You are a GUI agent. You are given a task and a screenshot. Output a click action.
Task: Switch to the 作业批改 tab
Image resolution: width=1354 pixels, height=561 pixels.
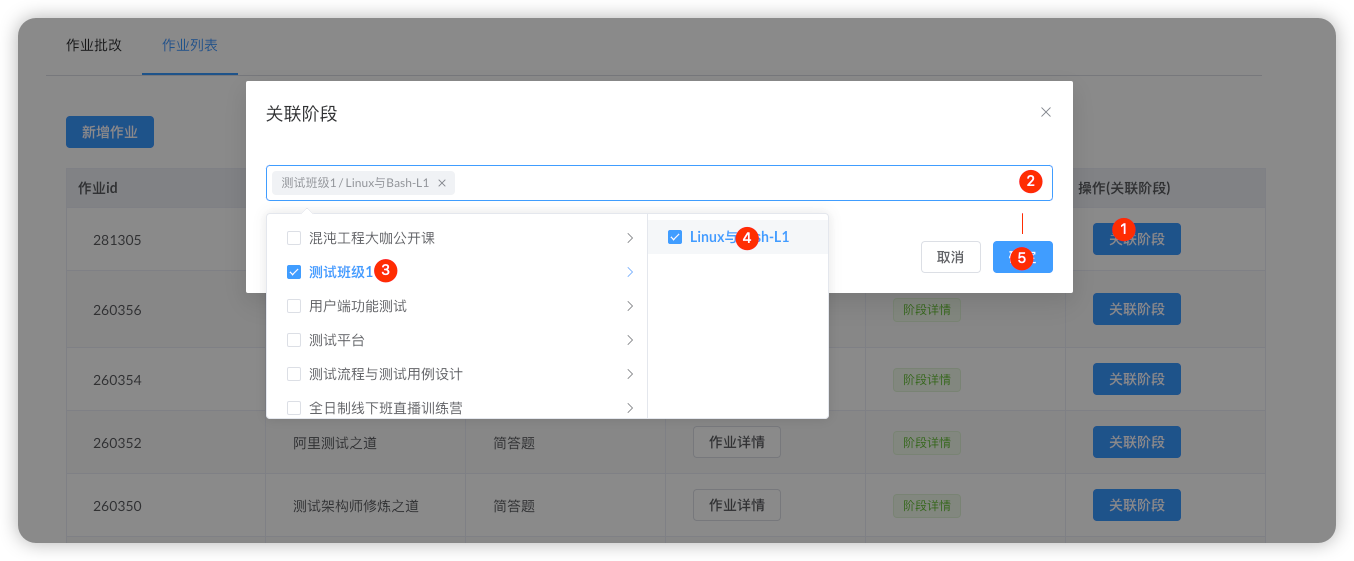94,45
